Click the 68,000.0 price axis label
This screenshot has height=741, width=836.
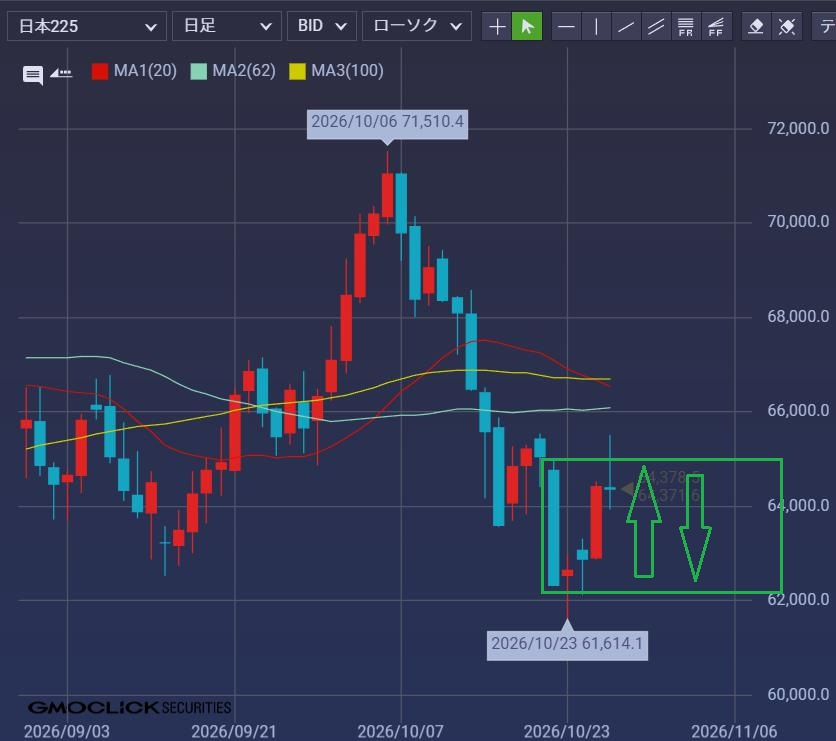[x=798, y=317]
